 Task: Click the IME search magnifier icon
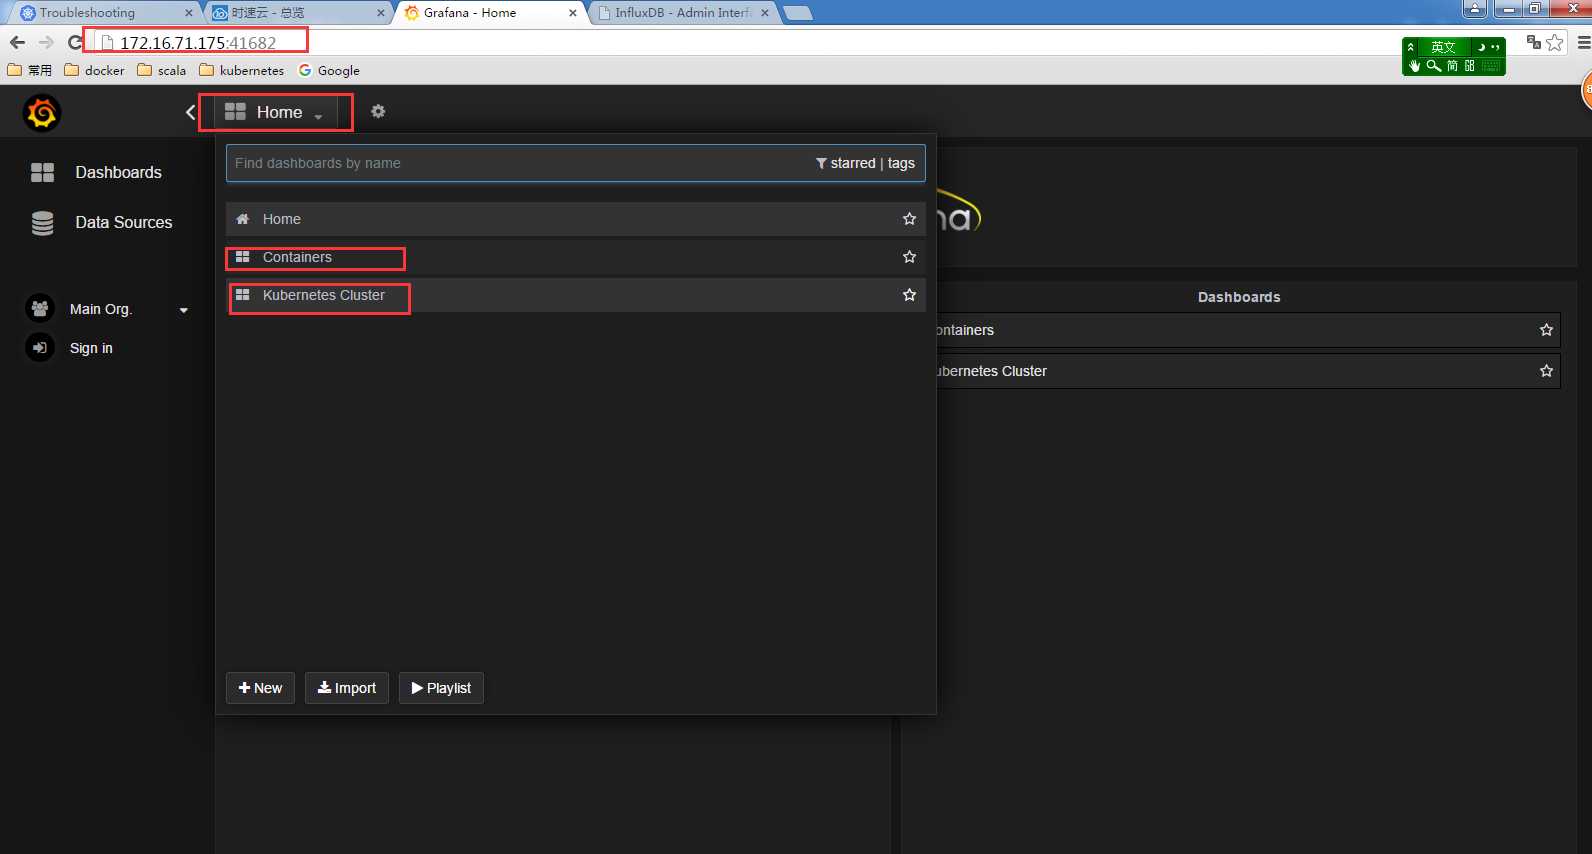pyautogui.click(x=1433, y=65)
